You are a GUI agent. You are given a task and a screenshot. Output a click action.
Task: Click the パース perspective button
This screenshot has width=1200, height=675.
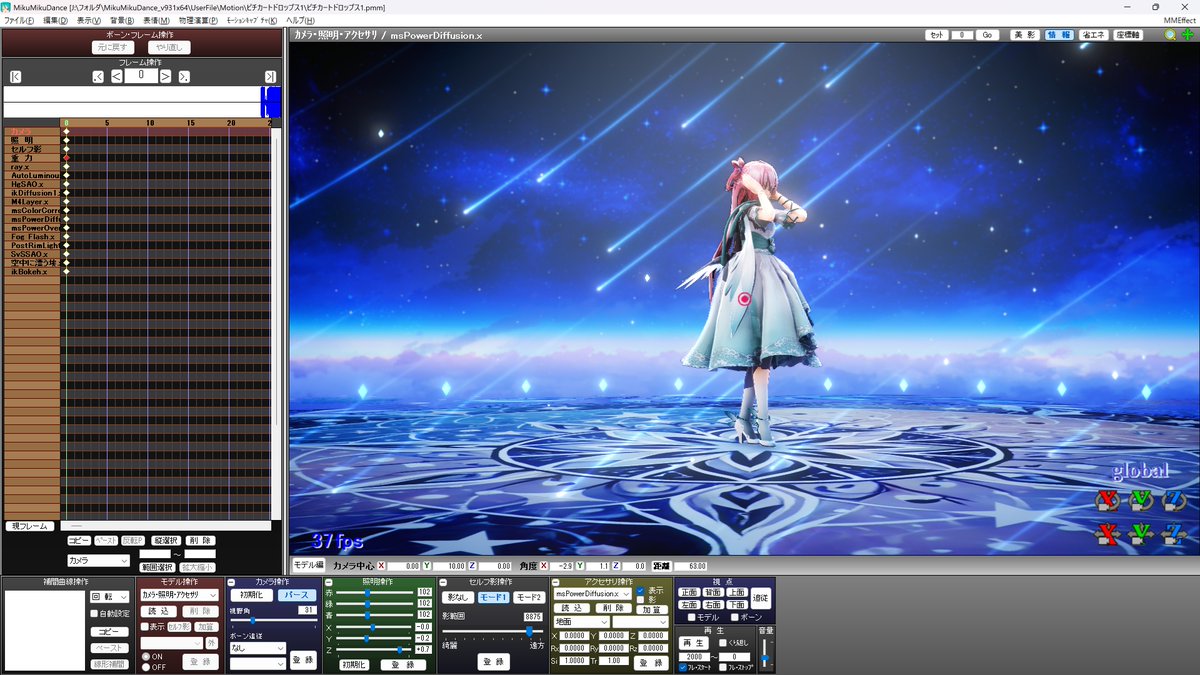pyautogui.click(x=295, y=595)
